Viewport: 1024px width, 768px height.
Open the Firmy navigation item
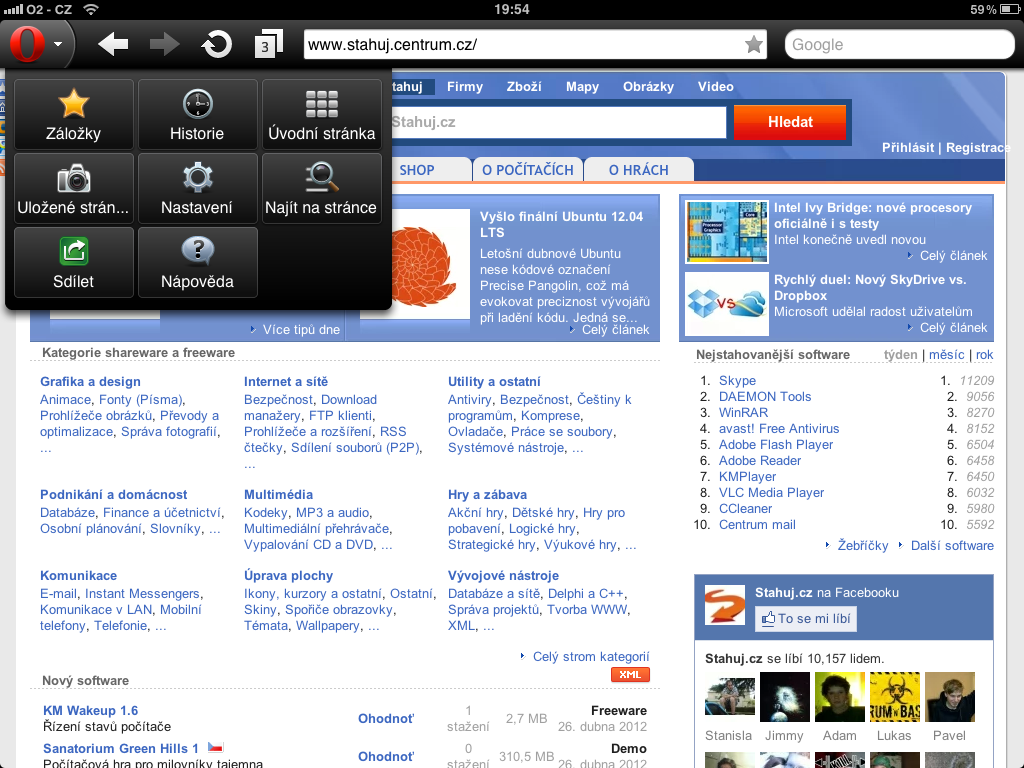[465, 86]
